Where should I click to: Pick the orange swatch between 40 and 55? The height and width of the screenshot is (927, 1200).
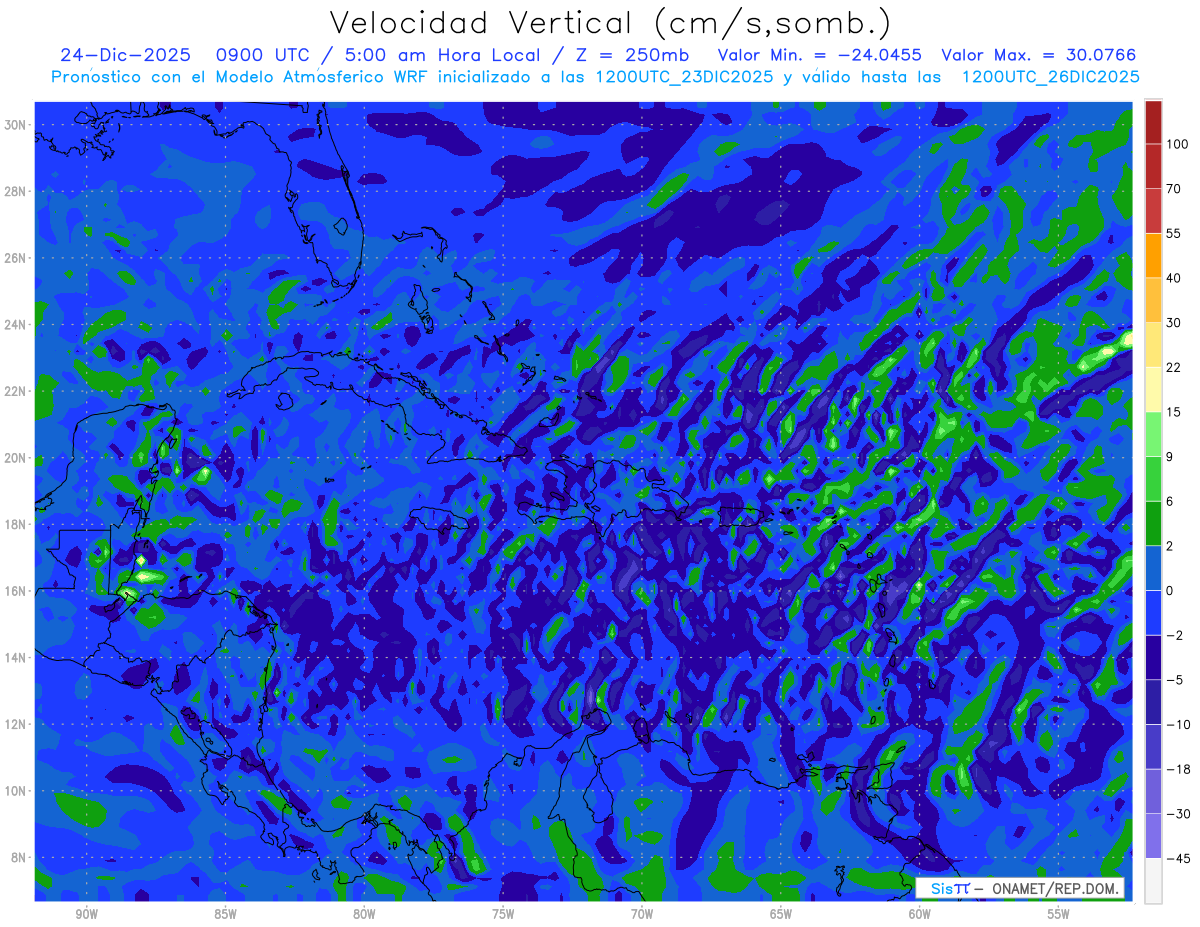pos(1153,256)
